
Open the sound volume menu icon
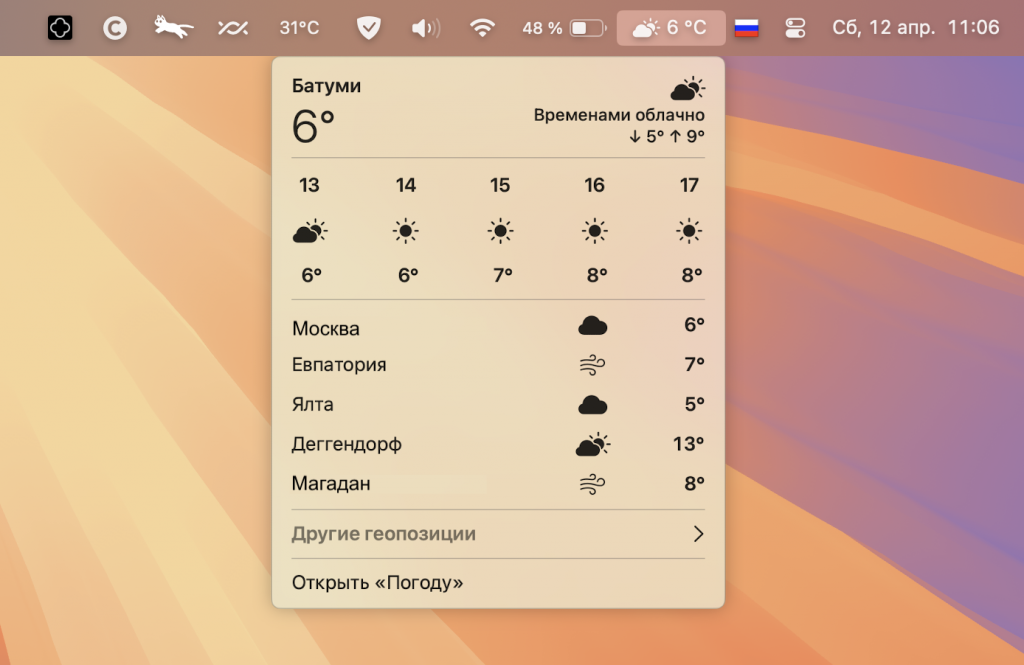426,28
